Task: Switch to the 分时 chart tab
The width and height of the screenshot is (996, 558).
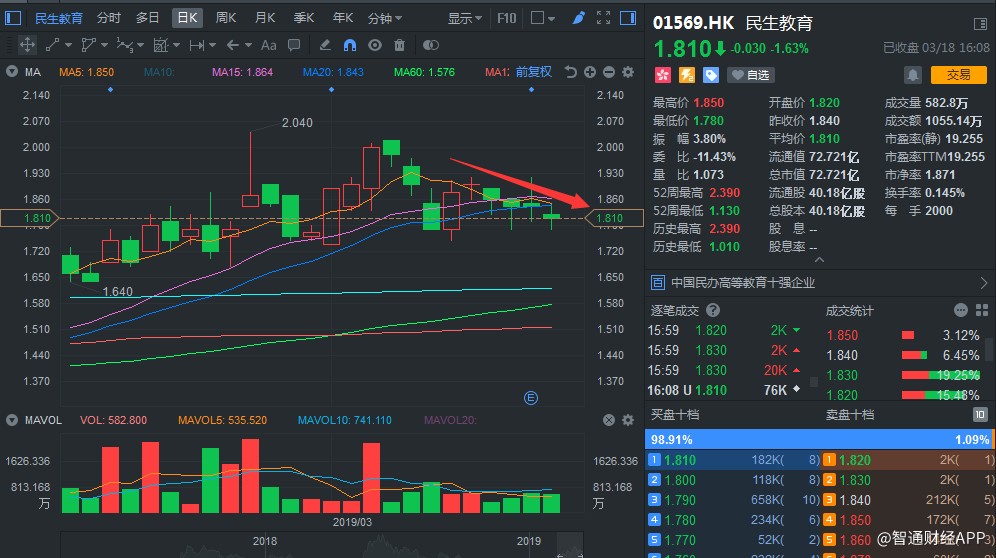Action: coord(109,18)
